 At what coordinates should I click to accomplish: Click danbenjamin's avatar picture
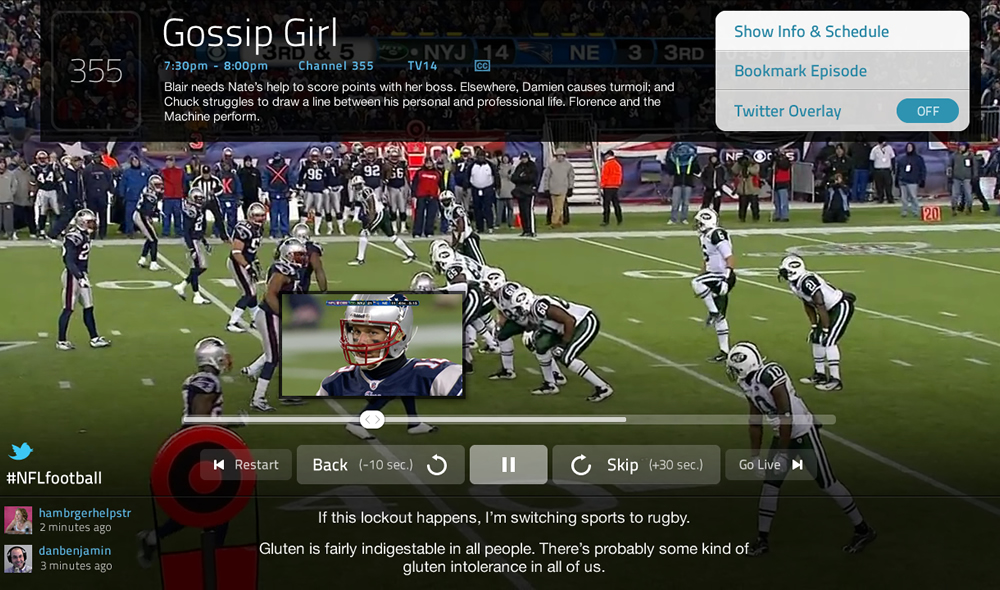[x=18, y=559]
